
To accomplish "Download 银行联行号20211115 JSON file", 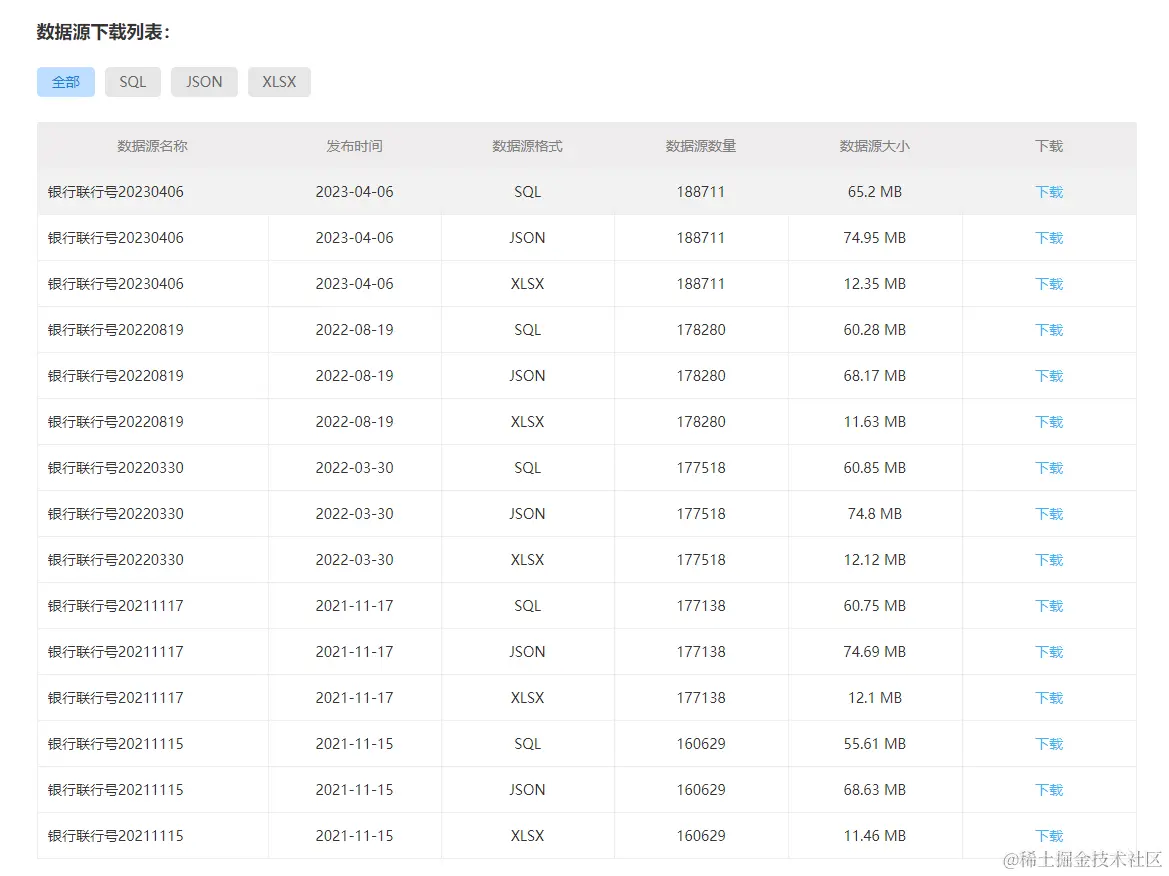I will click(x=1049, y=790).
